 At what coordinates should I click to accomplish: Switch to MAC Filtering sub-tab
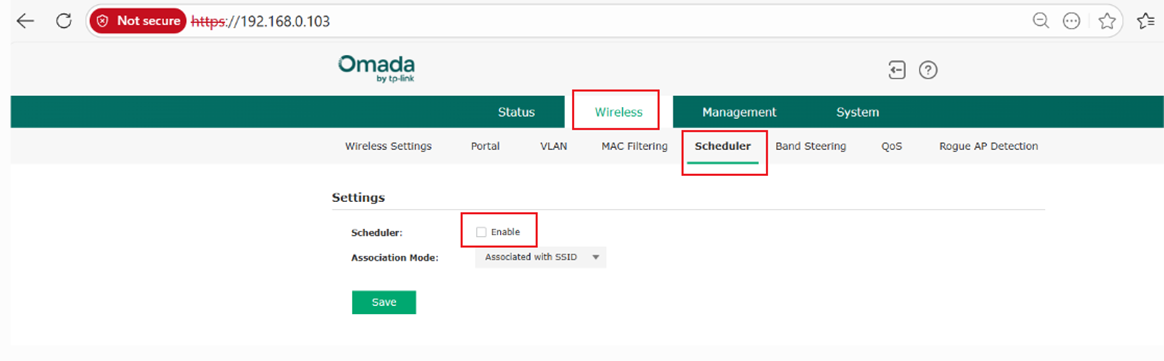click(634, 146)
